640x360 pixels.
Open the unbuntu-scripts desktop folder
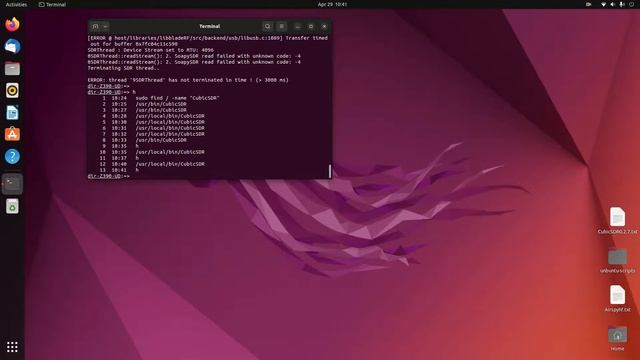click(617, 260)
